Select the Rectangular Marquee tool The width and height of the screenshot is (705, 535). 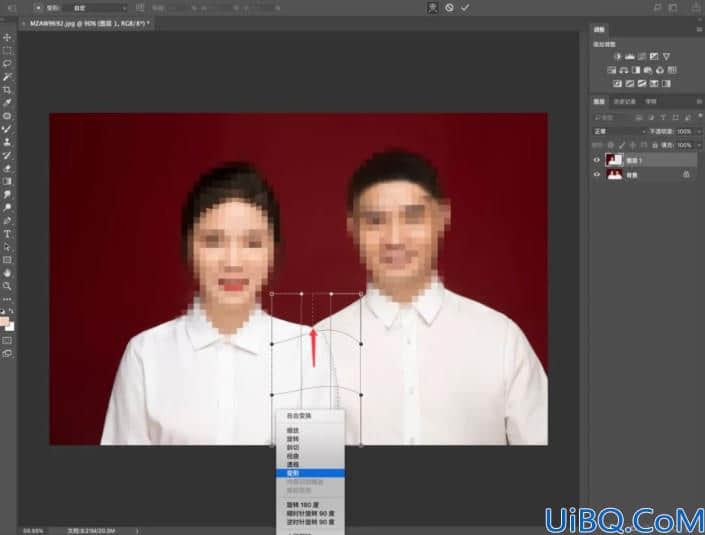coord(7,50)
